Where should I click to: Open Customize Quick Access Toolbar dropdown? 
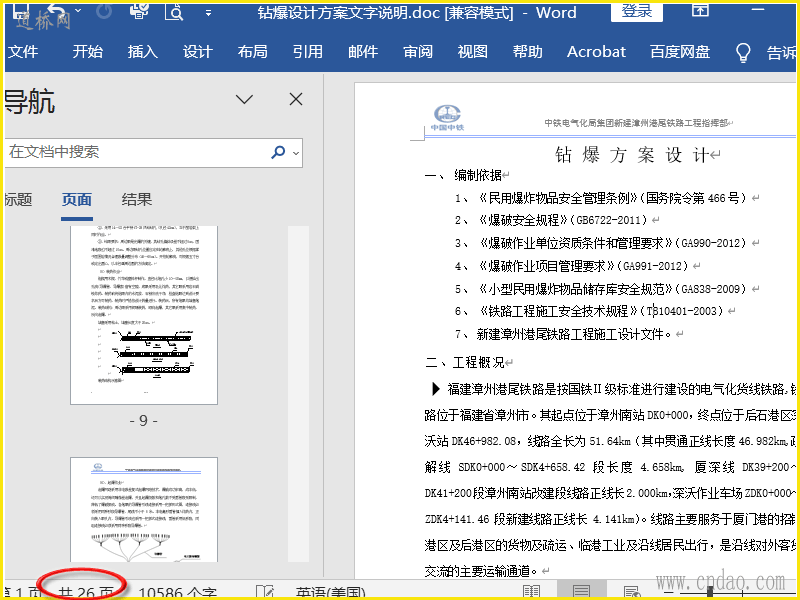pyautogui.click(x=208, y=13)
